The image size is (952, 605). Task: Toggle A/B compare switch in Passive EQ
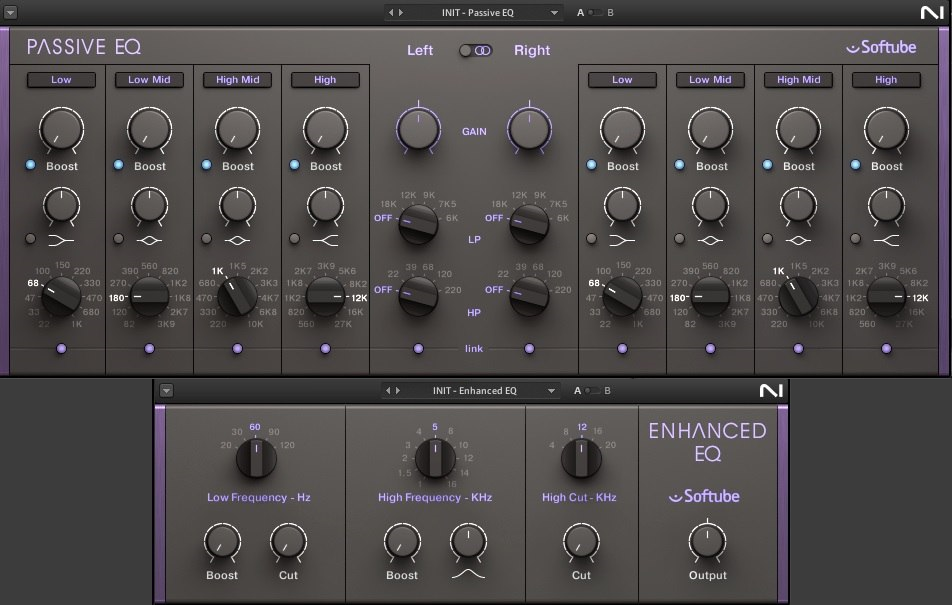[x=595, y=13]
